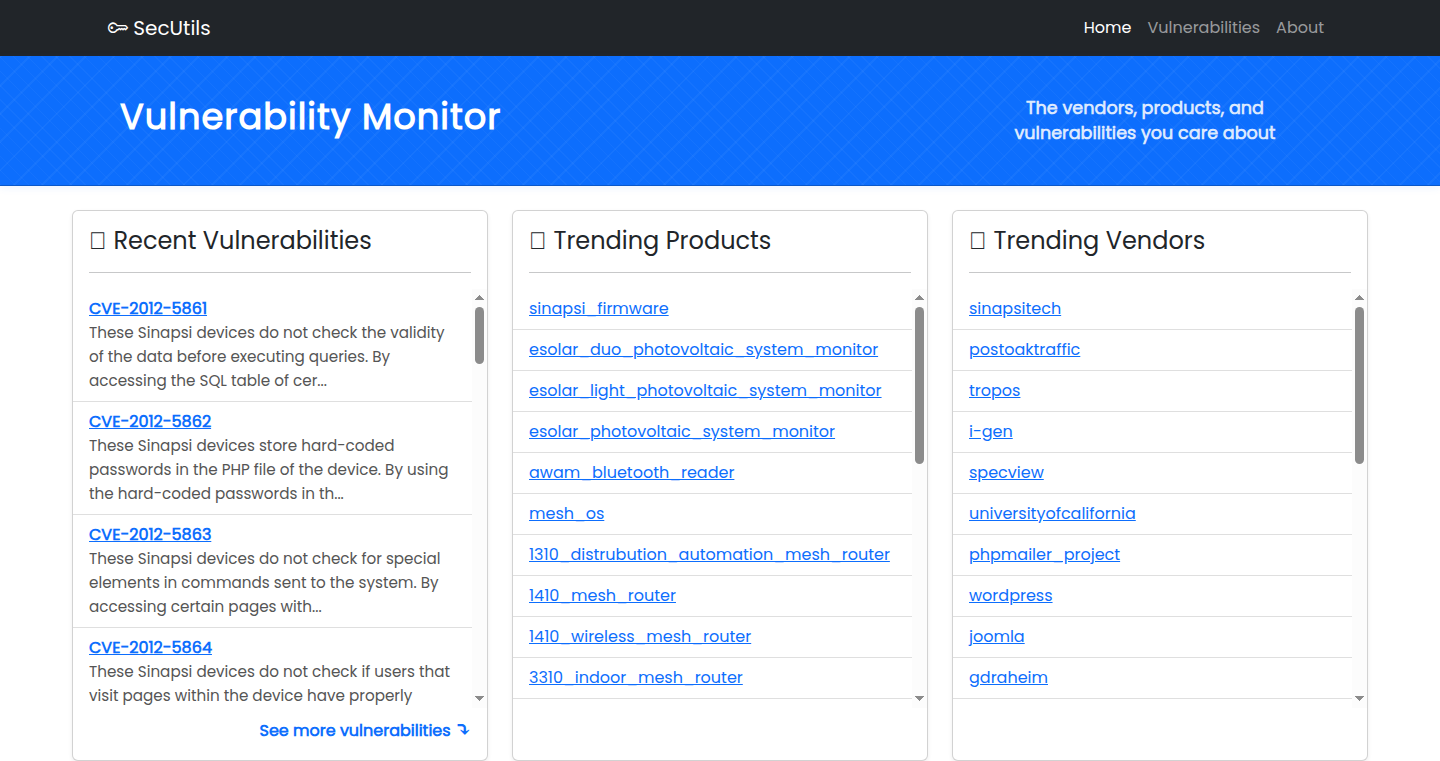Click description about special elements in commands
Screen dimensions: 1440x761
[265, 582]
